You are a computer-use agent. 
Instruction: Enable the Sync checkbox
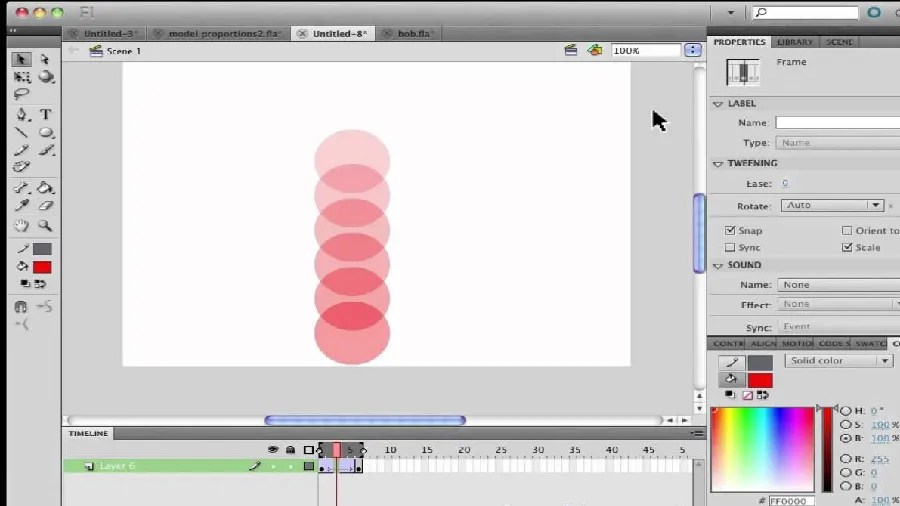click(730, 247)
